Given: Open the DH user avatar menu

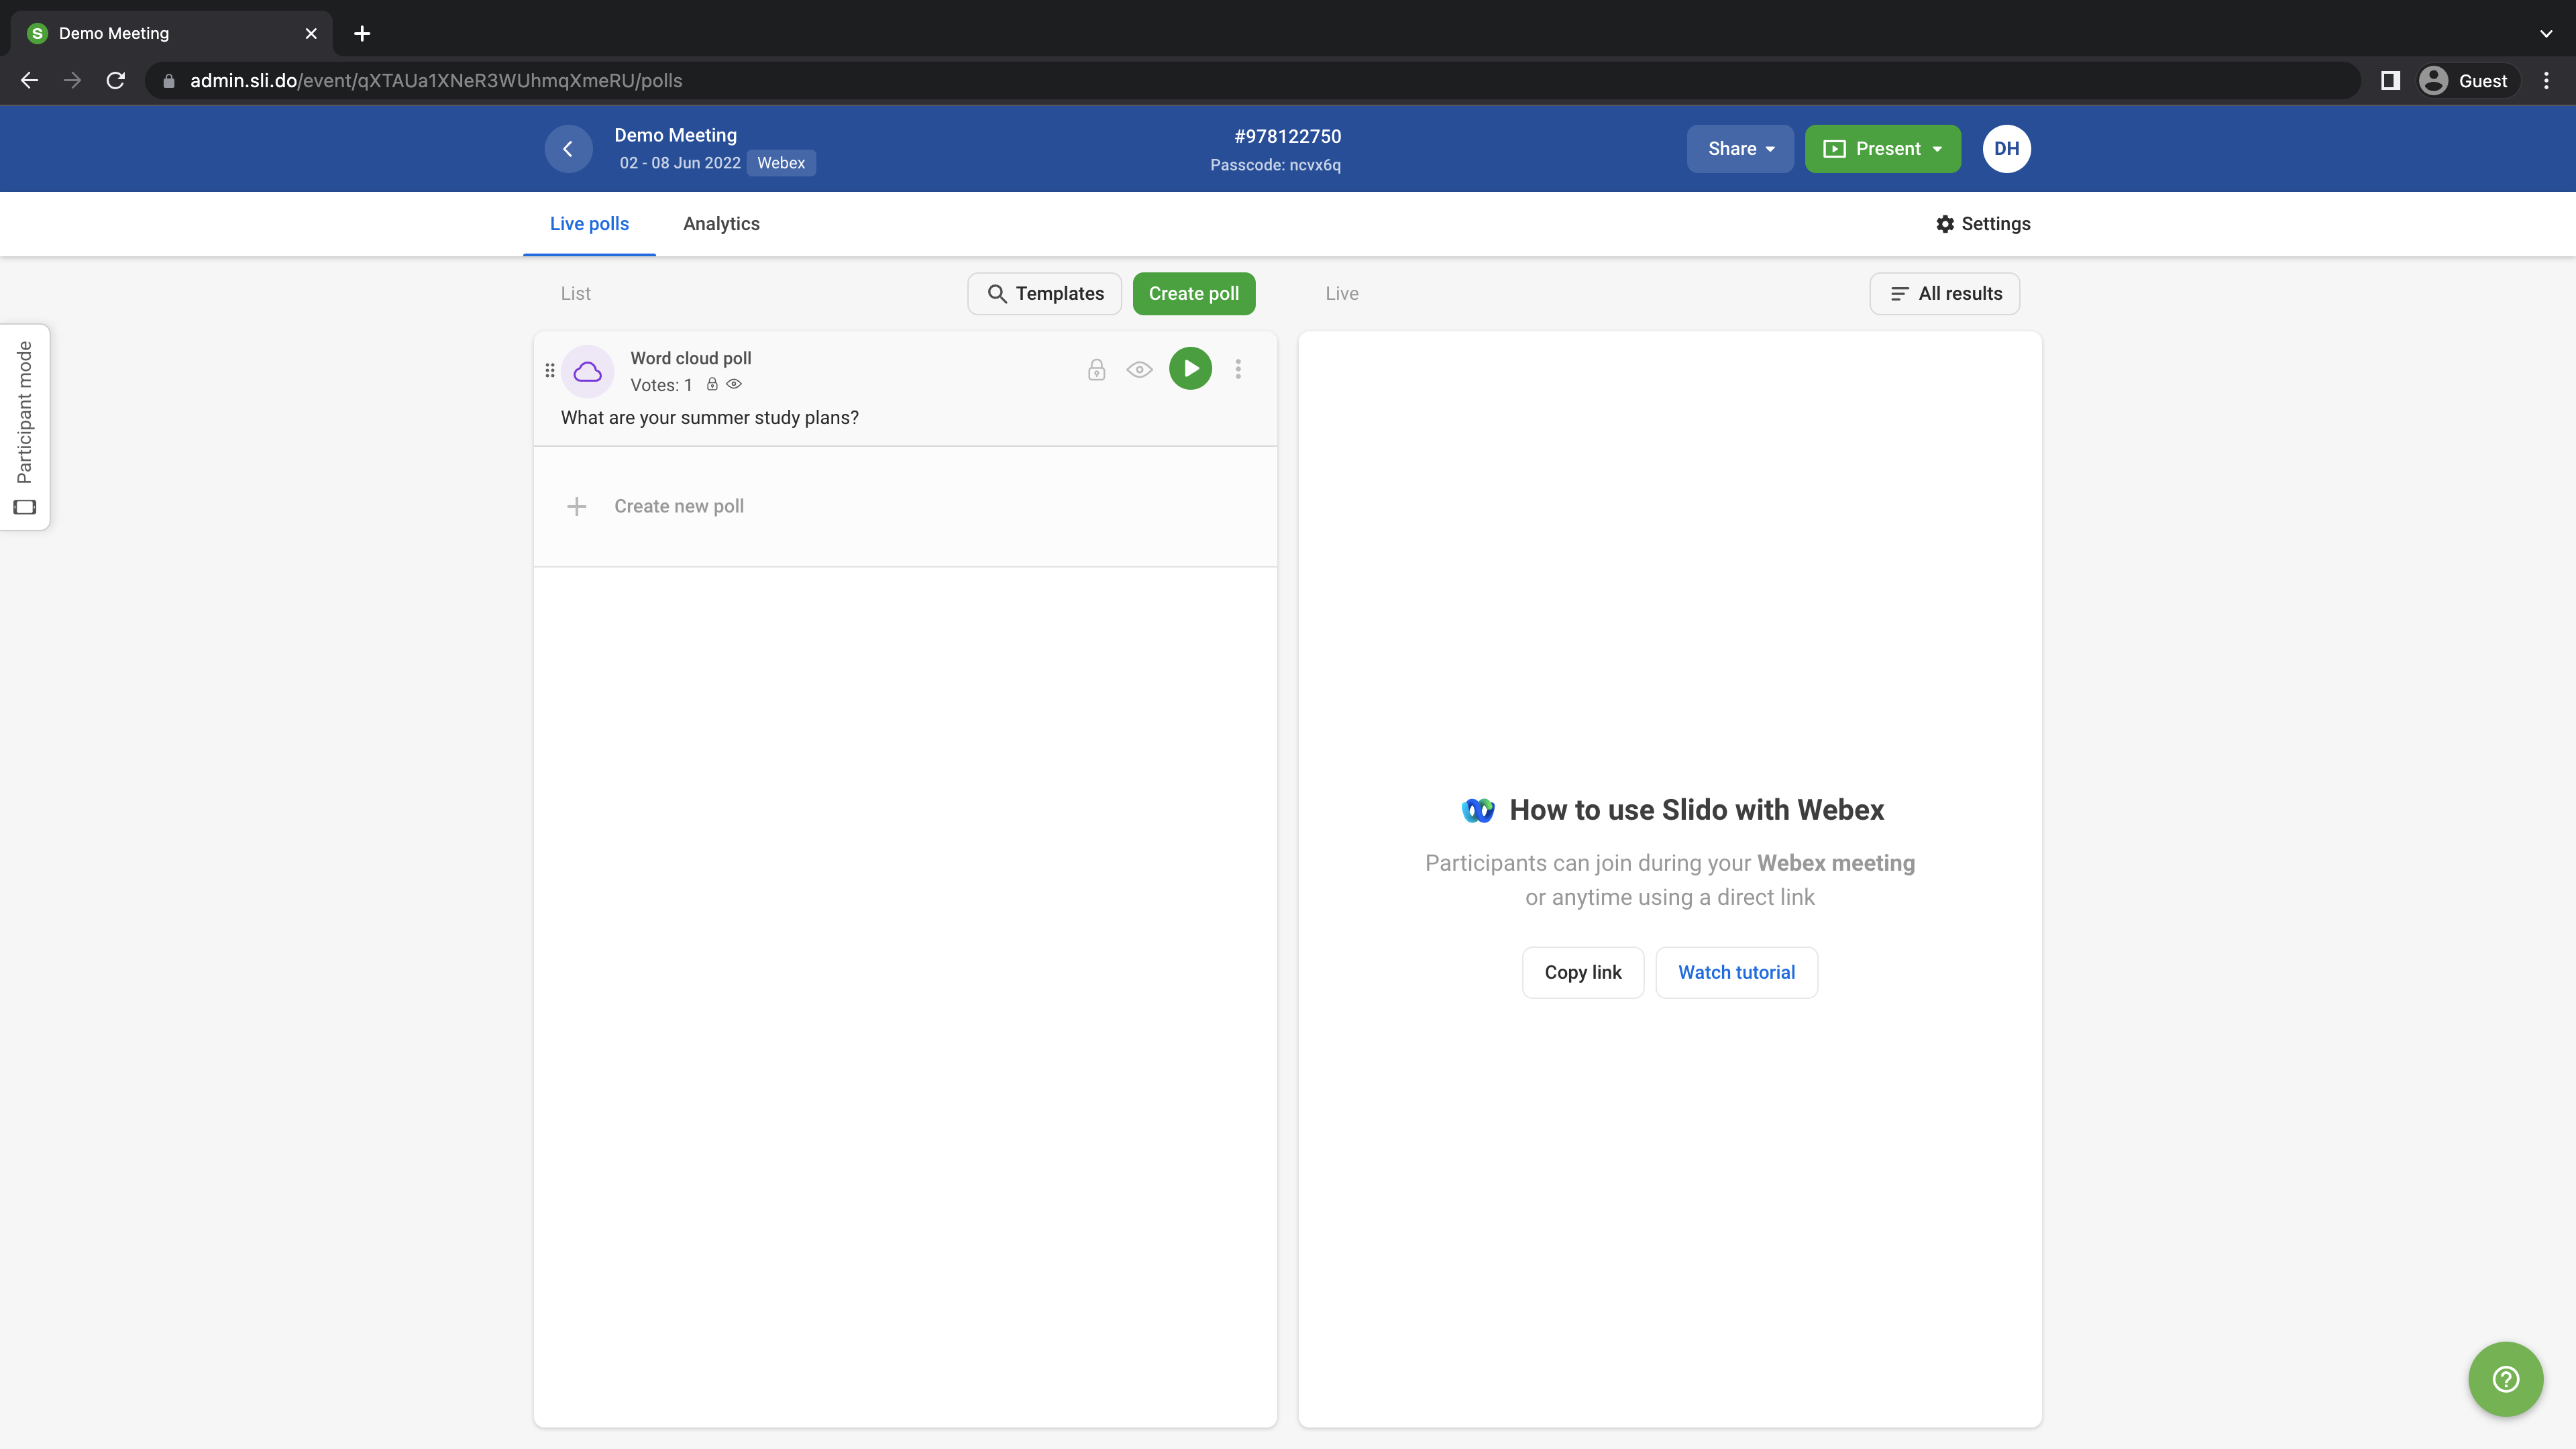Looking at the screenshot, I should coord(2006,149).
